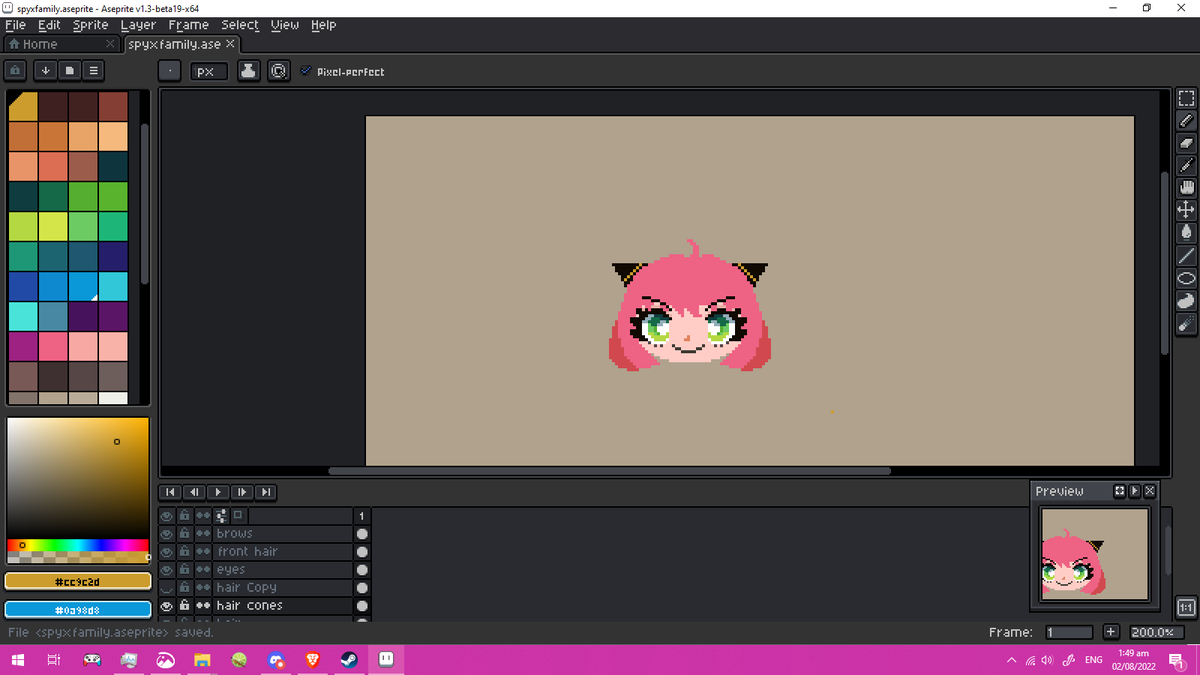Click frame 1 header in timeline
This screenshot has width=1200, height=675.
coord(362,516)
